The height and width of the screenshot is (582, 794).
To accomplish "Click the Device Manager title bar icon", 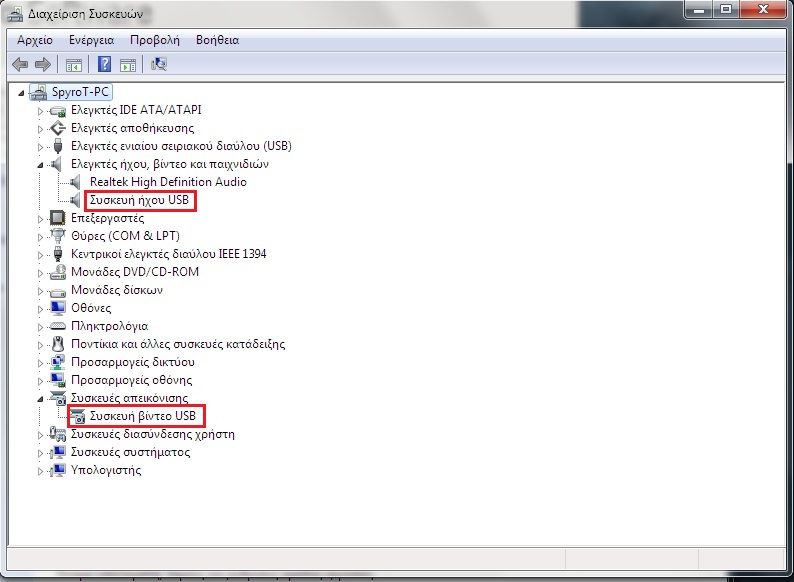I will (15, 14).
